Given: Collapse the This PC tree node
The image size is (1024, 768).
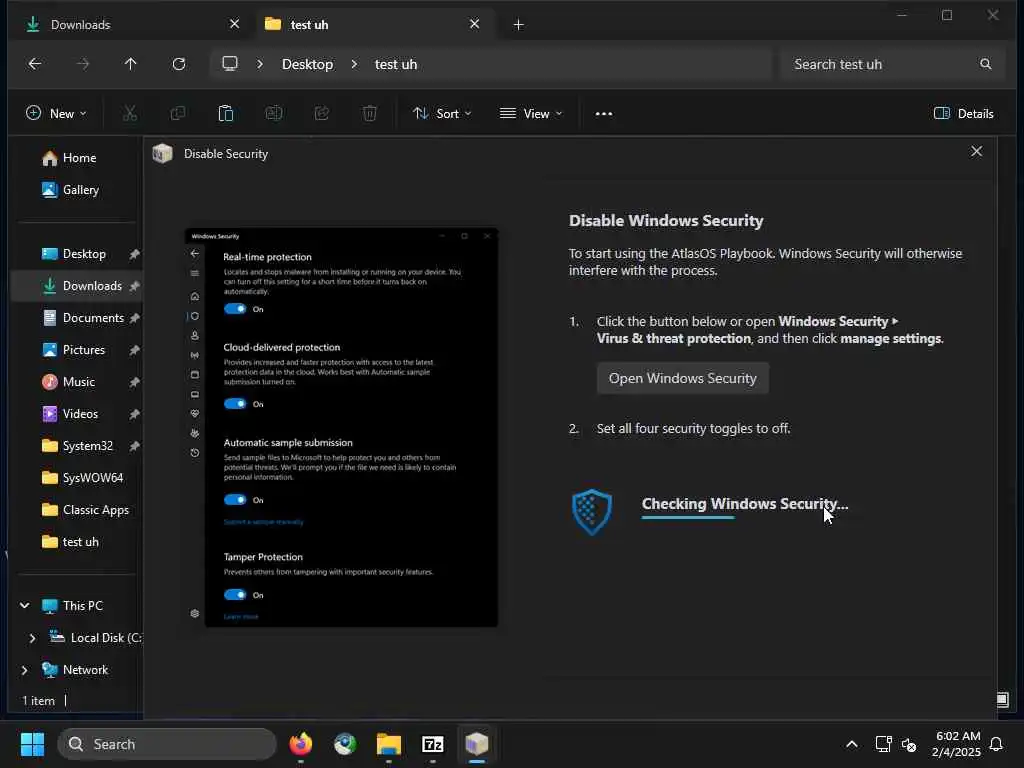Looking at the screenshot, I should [x=25, y=605].
